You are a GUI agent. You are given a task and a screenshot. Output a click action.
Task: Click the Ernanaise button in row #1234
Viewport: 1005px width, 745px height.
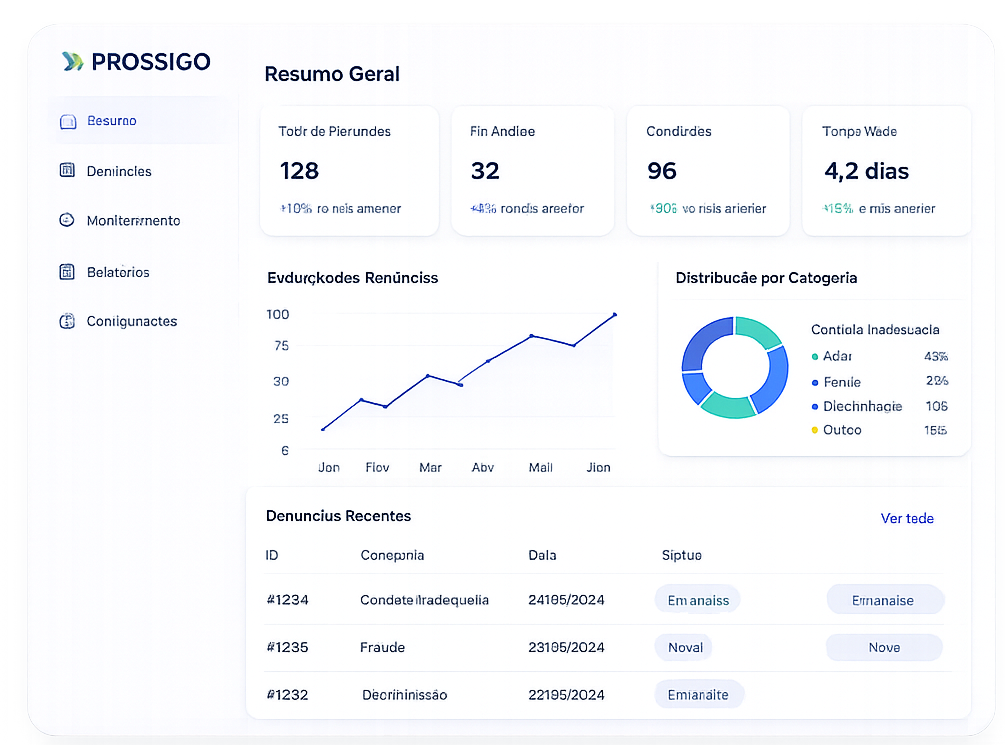(885, 600)
